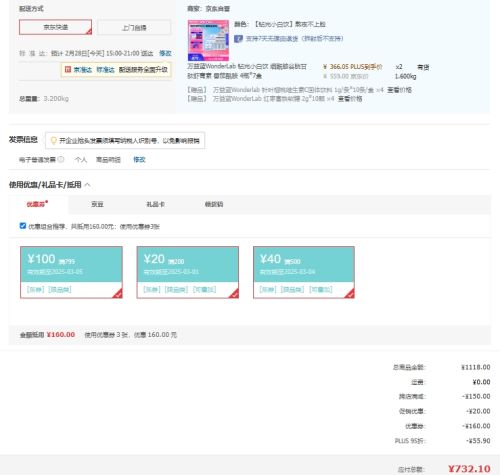Click the red ¥160.00 deduction amount
Image resolution: width=500 pixels, height=475 pixels.
(61, 335)
